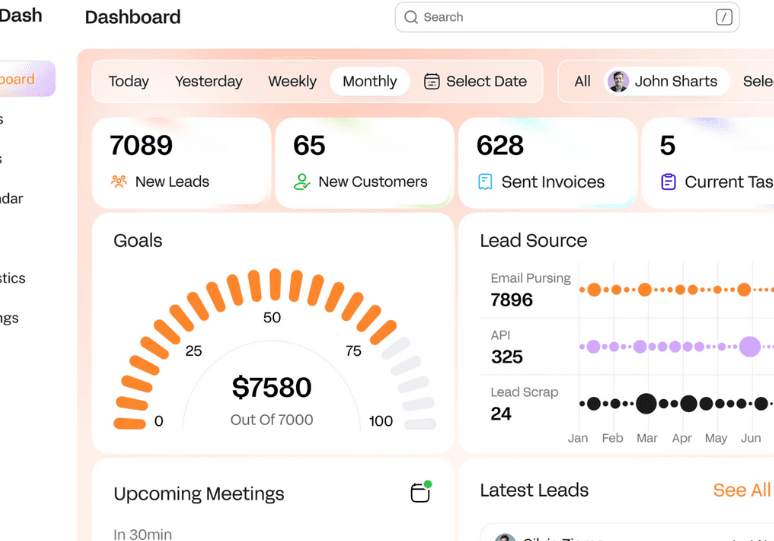Switch to the Today filter tab
The width and height of the screenshot is (774, 541).
click(128, 82)
